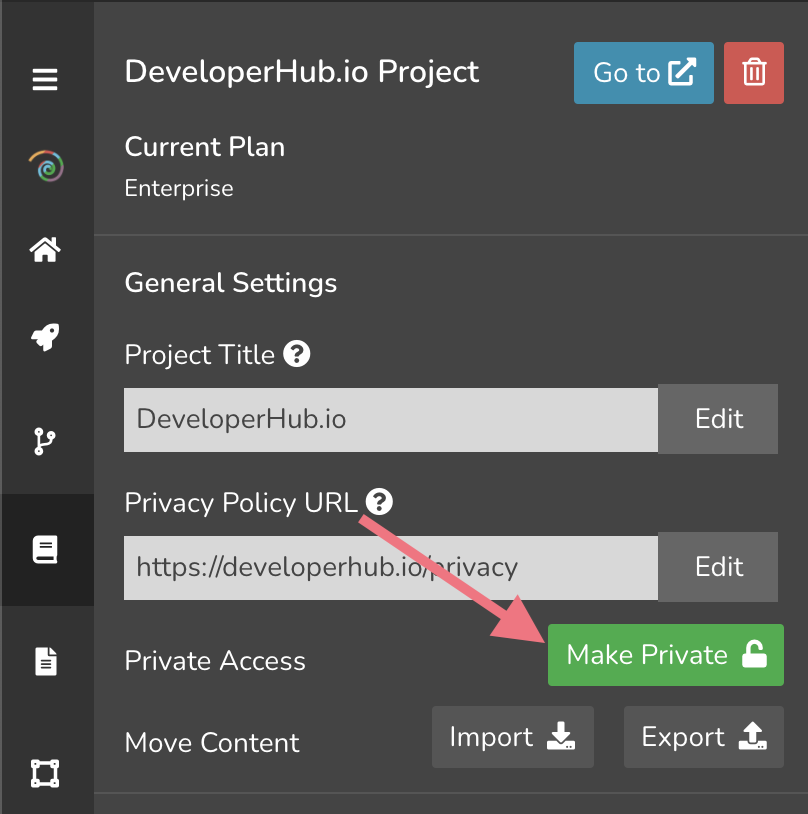Show help for Privacy Policy URL
Screen dimensions: 808x814
tap(379, 502)
